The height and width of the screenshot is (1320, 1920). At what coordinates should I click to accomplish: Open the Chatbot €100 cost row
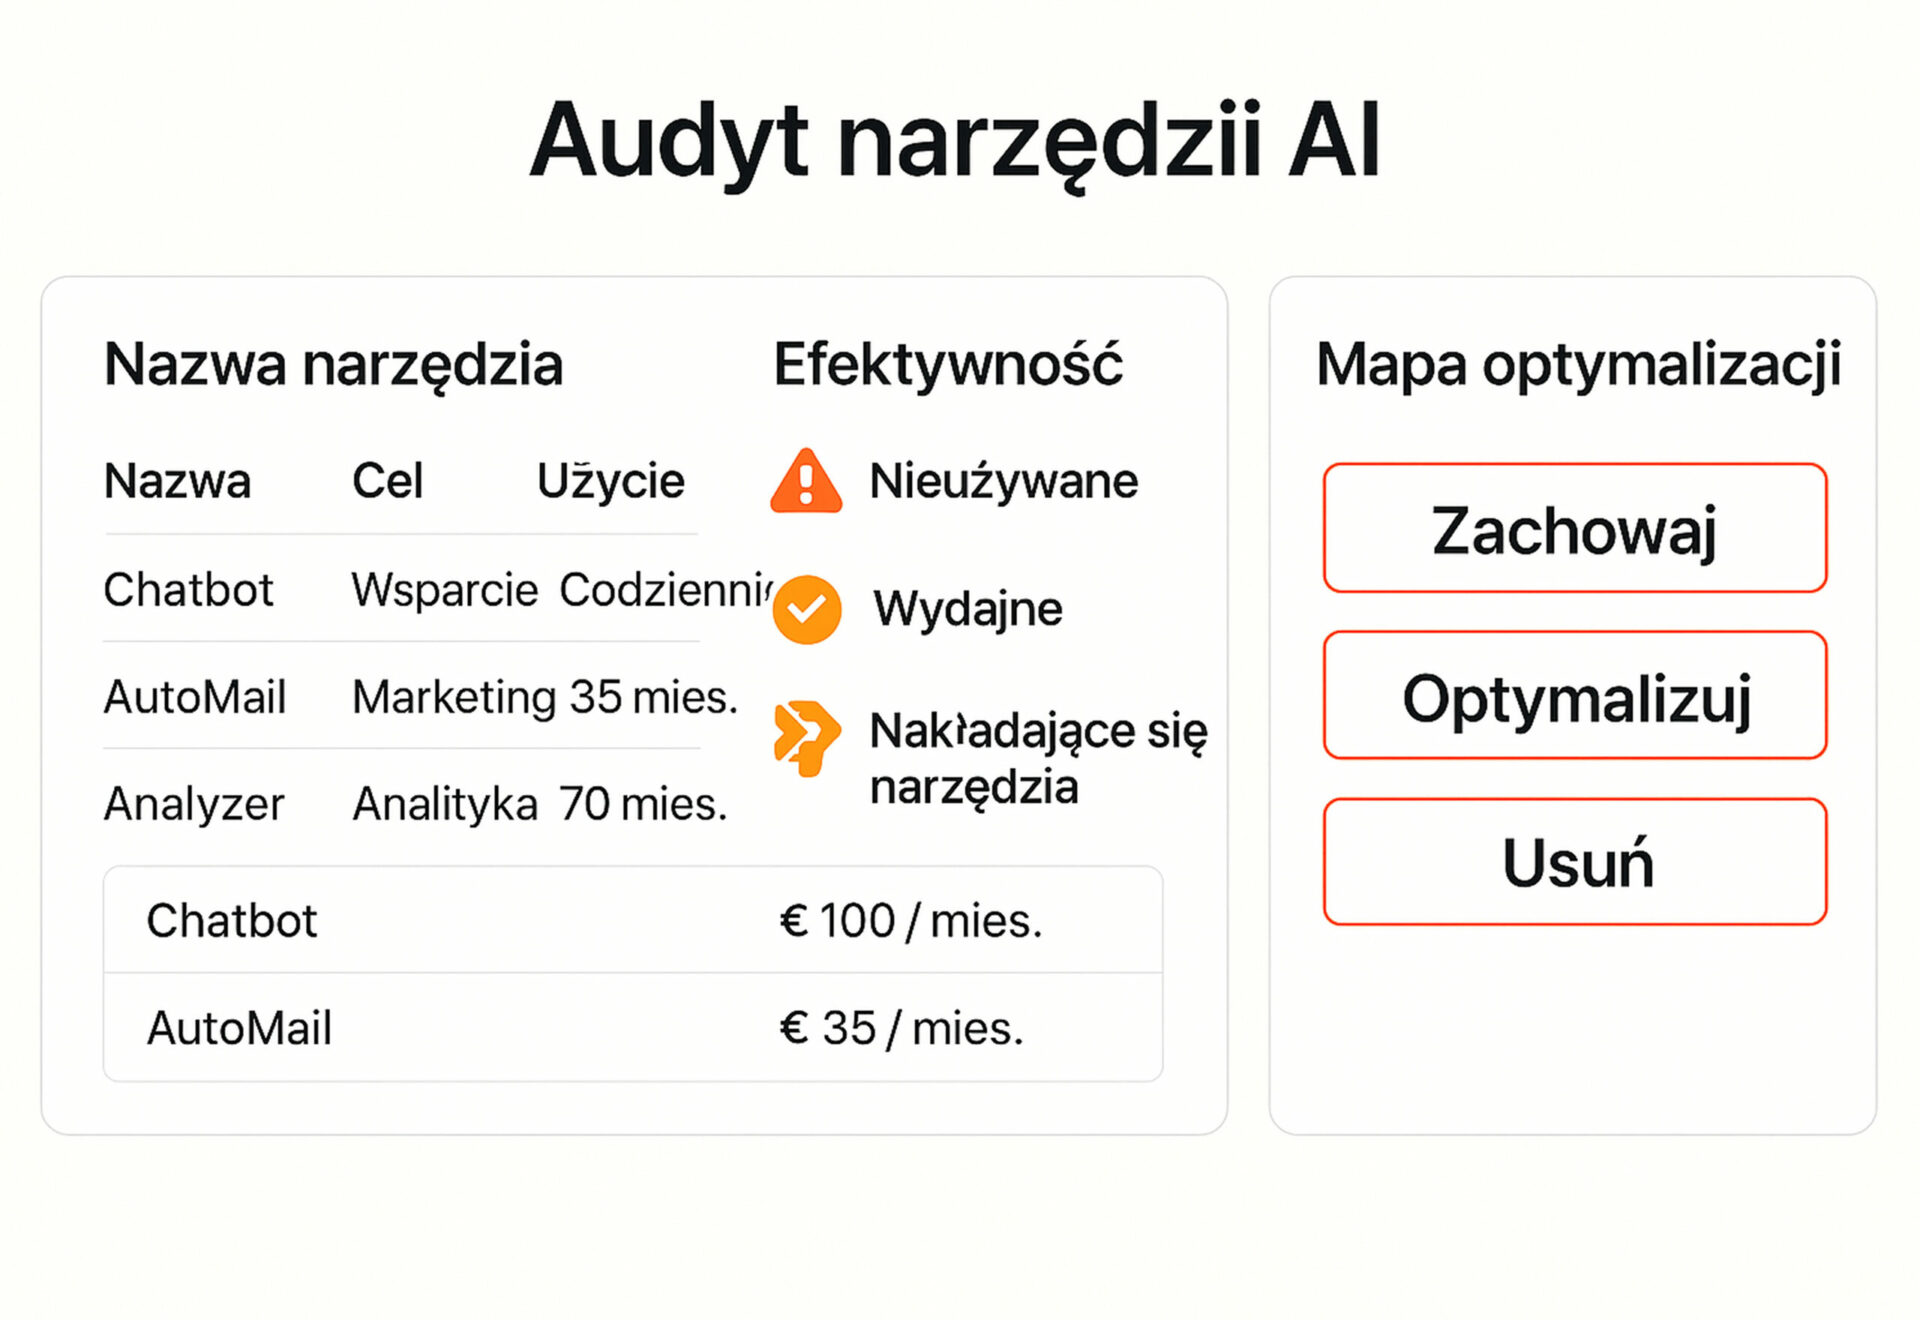coord(633,920)
